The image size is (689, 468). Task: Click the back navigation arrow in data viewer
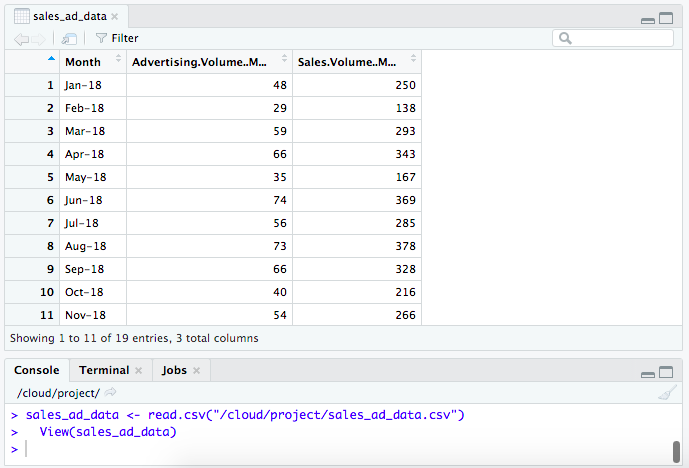point(21,38)
